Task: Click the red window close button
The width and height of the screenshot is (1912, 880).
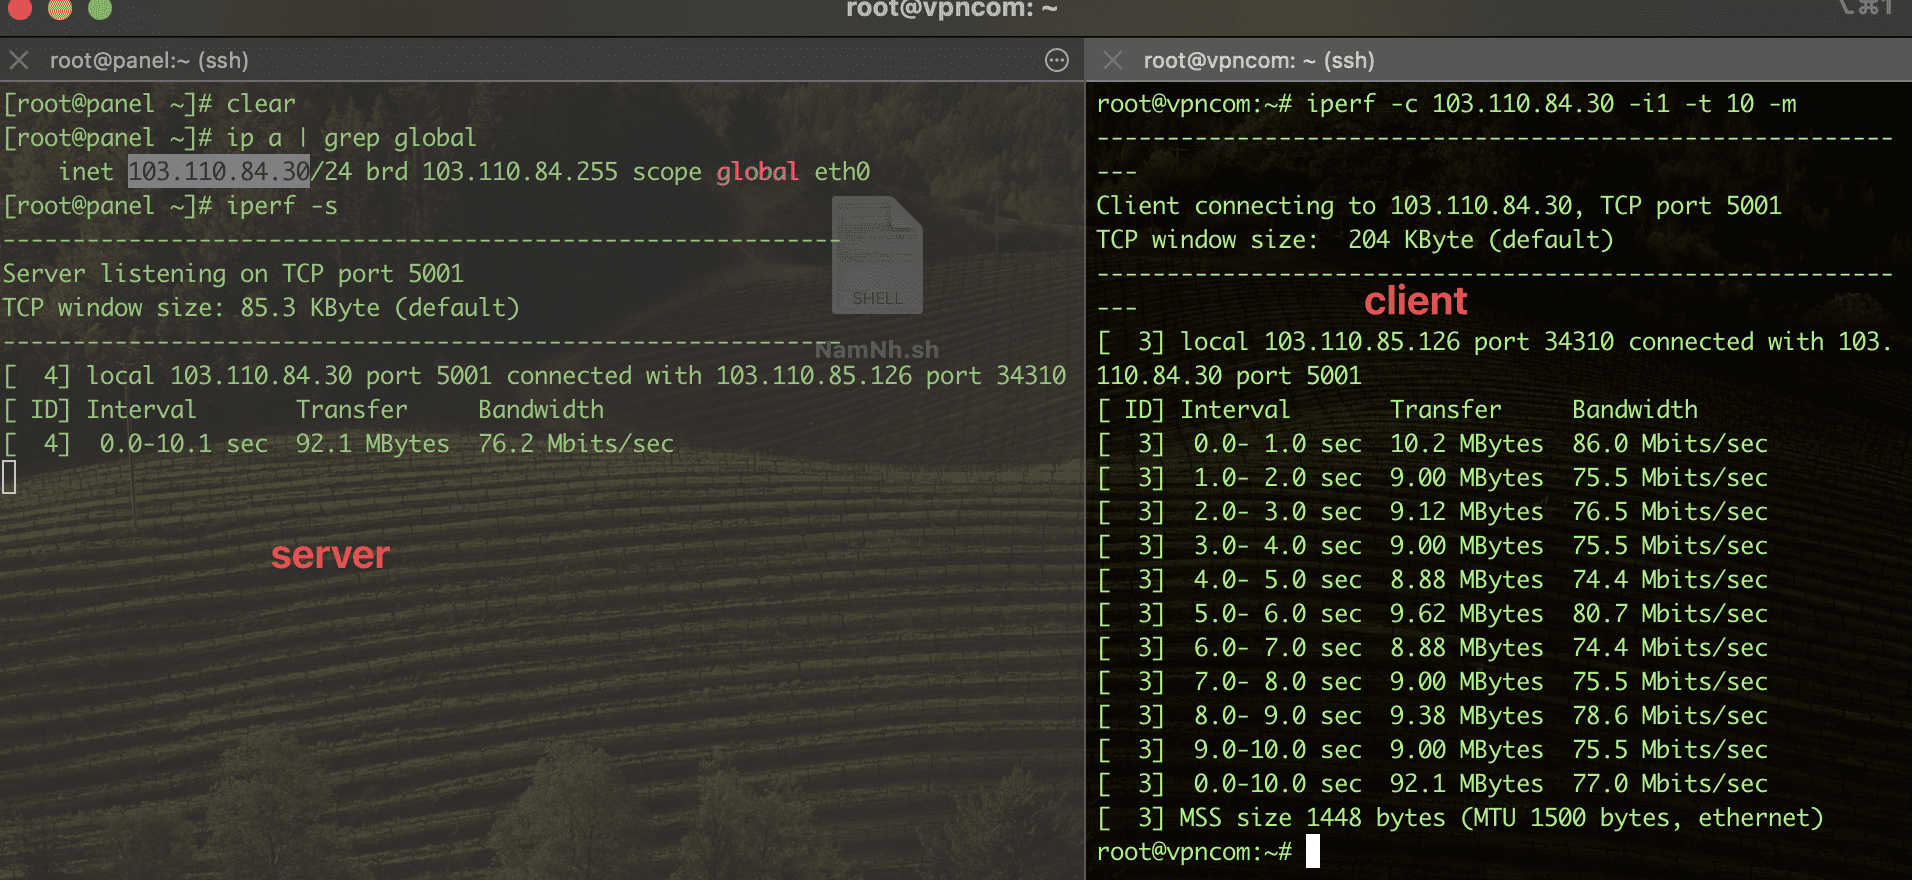Action: click(20, 8)
